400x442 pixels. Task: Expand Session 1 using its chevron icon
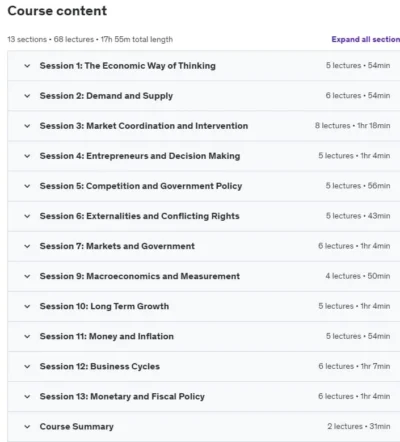click(27, 66)
